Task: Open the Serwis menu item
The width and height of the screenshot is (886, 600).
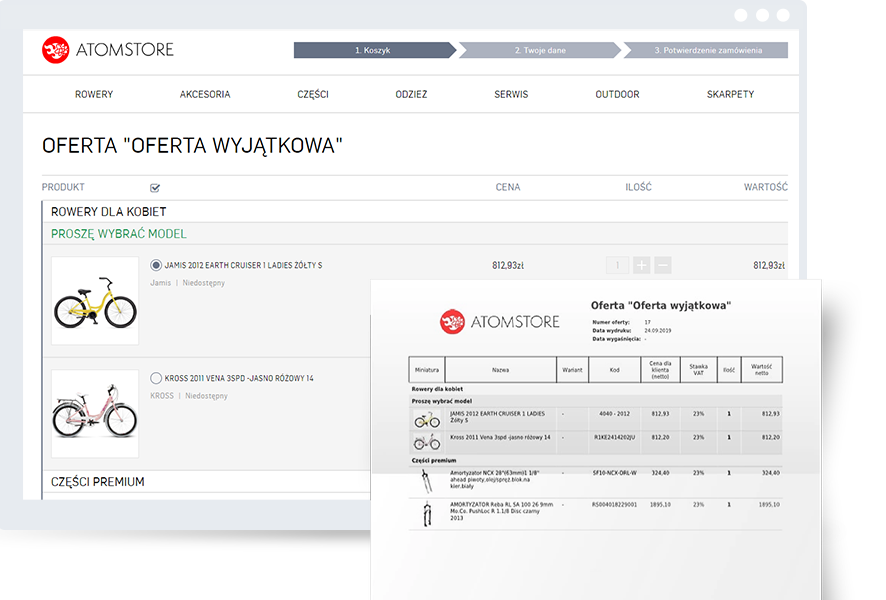Action: 511,95
